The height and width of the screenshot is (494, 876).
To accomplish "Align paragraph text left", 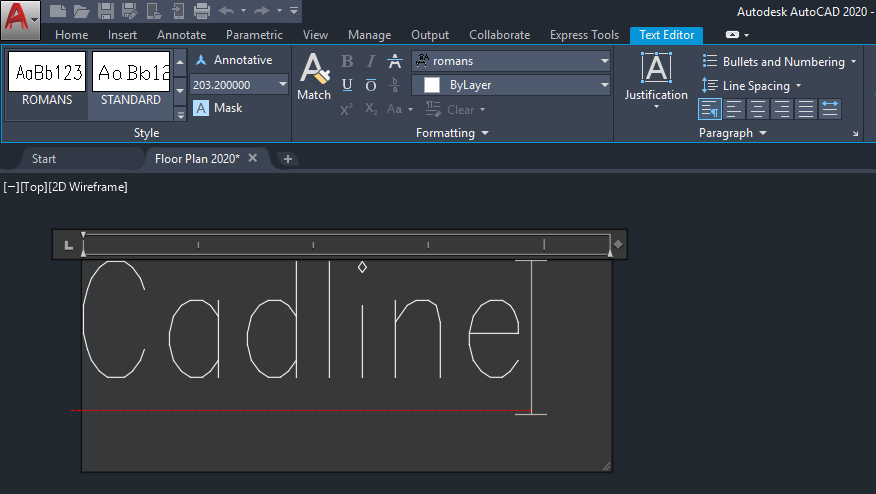I will (x=734, y=110).
